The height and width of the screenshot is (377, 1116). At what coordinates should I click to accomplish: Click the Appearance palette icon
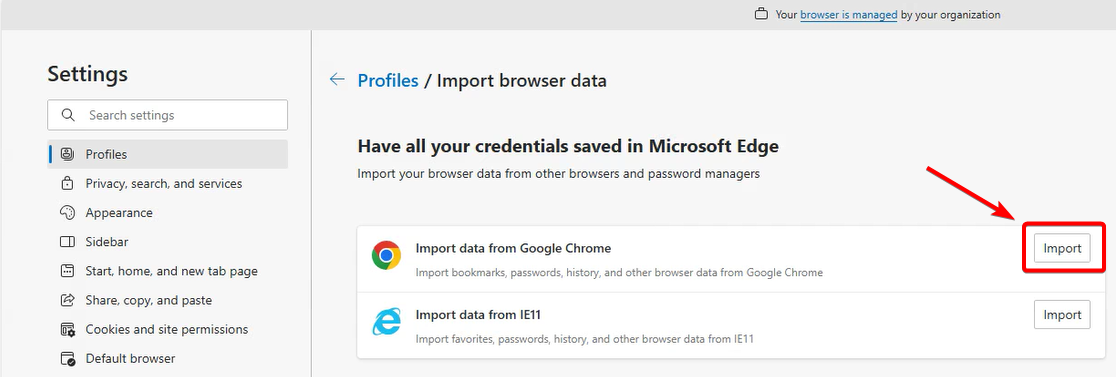coord(68,213)
